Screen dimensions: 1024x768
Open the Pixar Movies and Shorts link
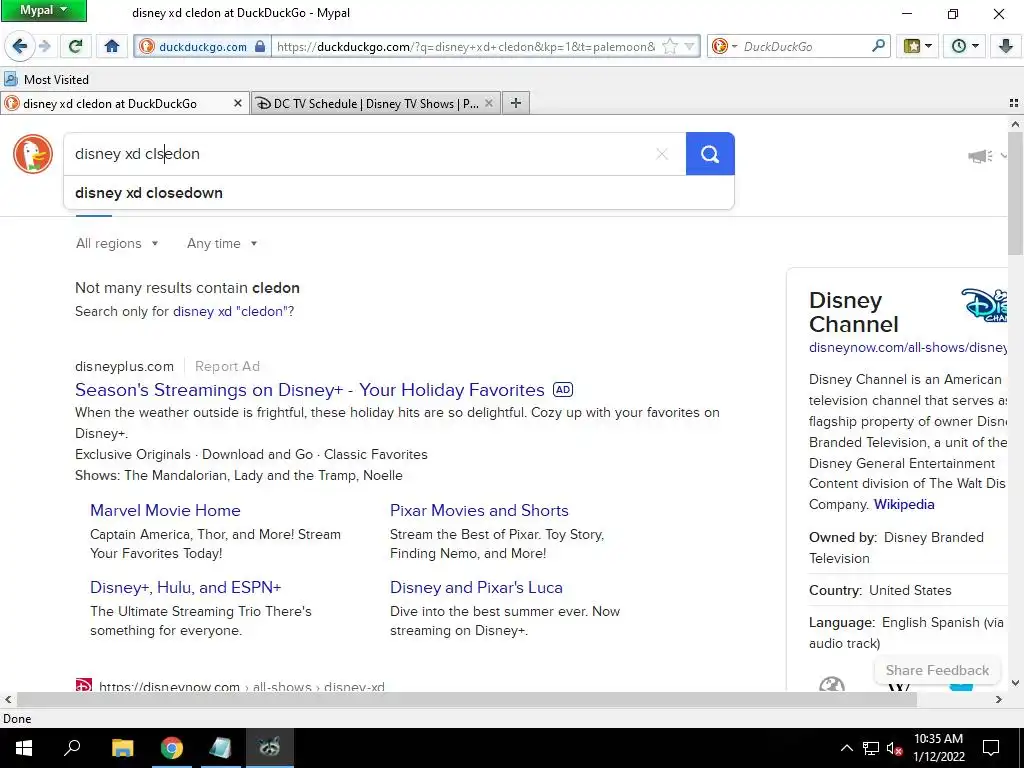pyautogui.click(x=479, y=511)
